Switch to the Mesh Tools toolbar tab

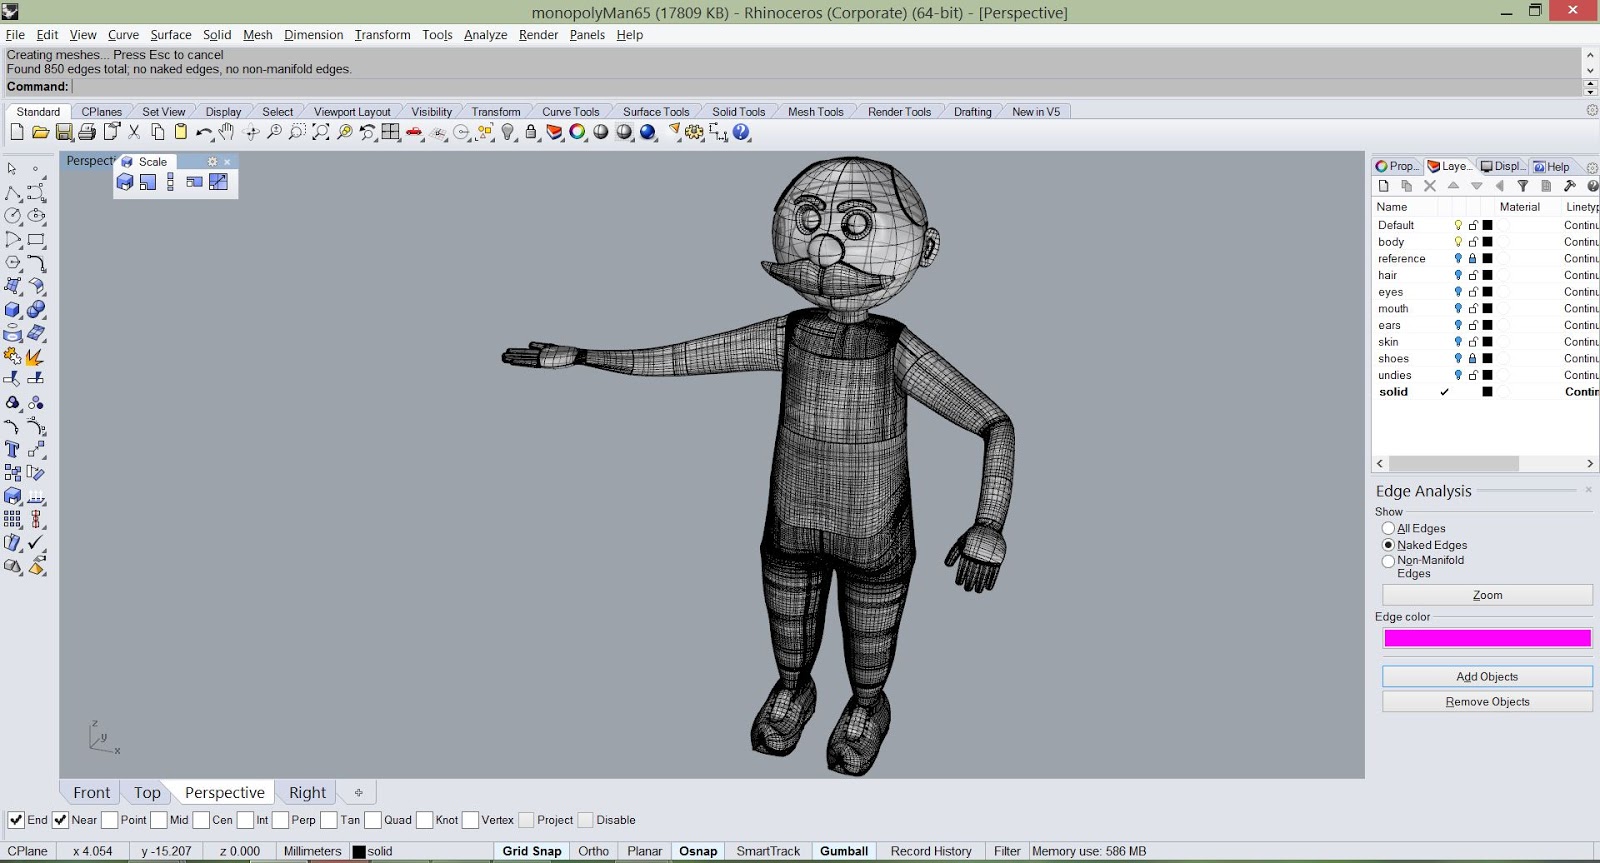815,112
